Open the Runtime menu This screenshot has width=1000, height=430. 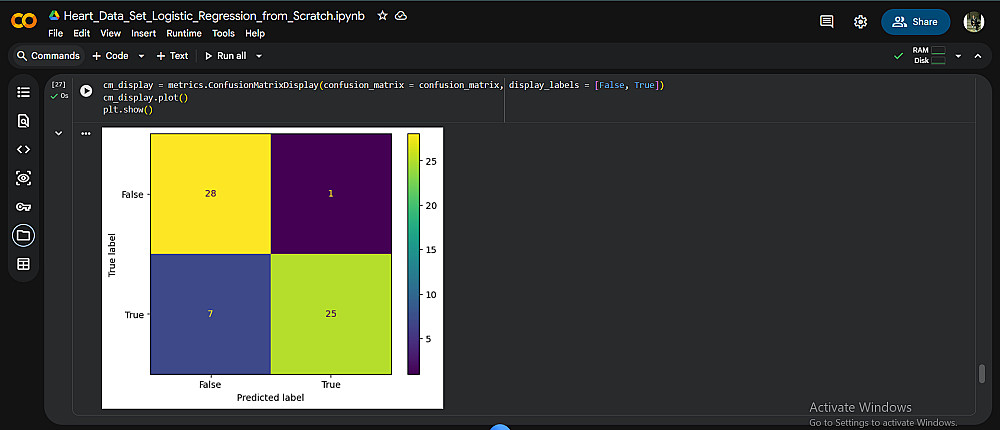(184, 33)
